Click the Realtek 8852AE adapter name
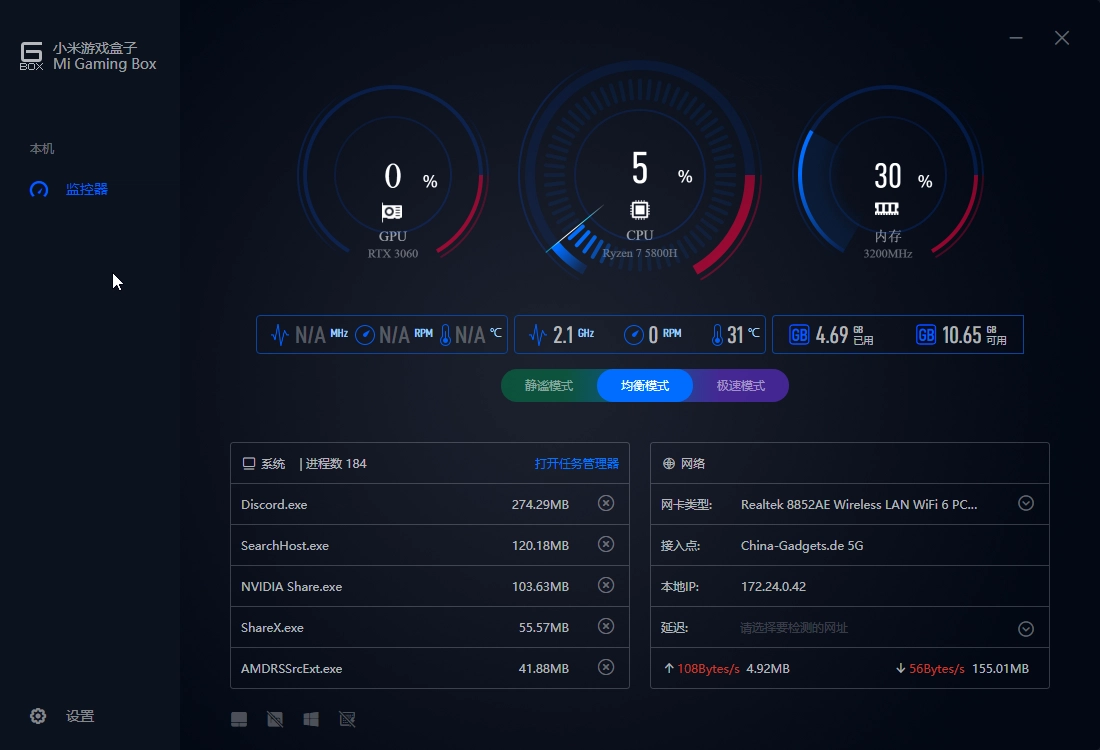Screen dimensions: 1100x750 pyautogui.click(x=859, y=504)
